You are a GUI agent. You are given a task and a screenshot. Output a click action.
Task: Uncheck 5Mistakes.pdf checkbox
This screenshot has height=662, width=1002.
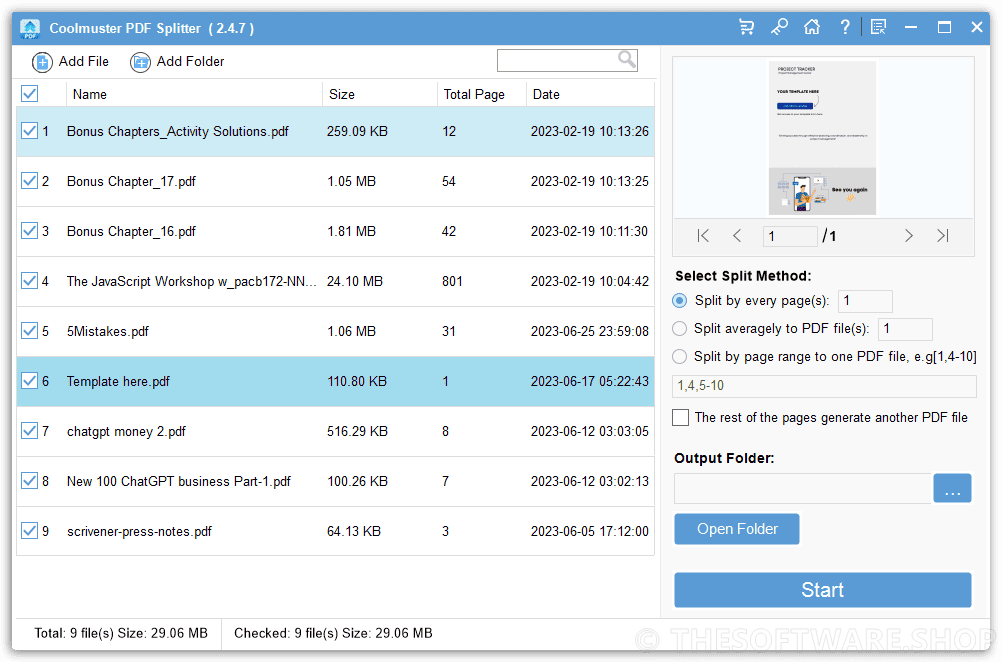(x=29, y=331)
